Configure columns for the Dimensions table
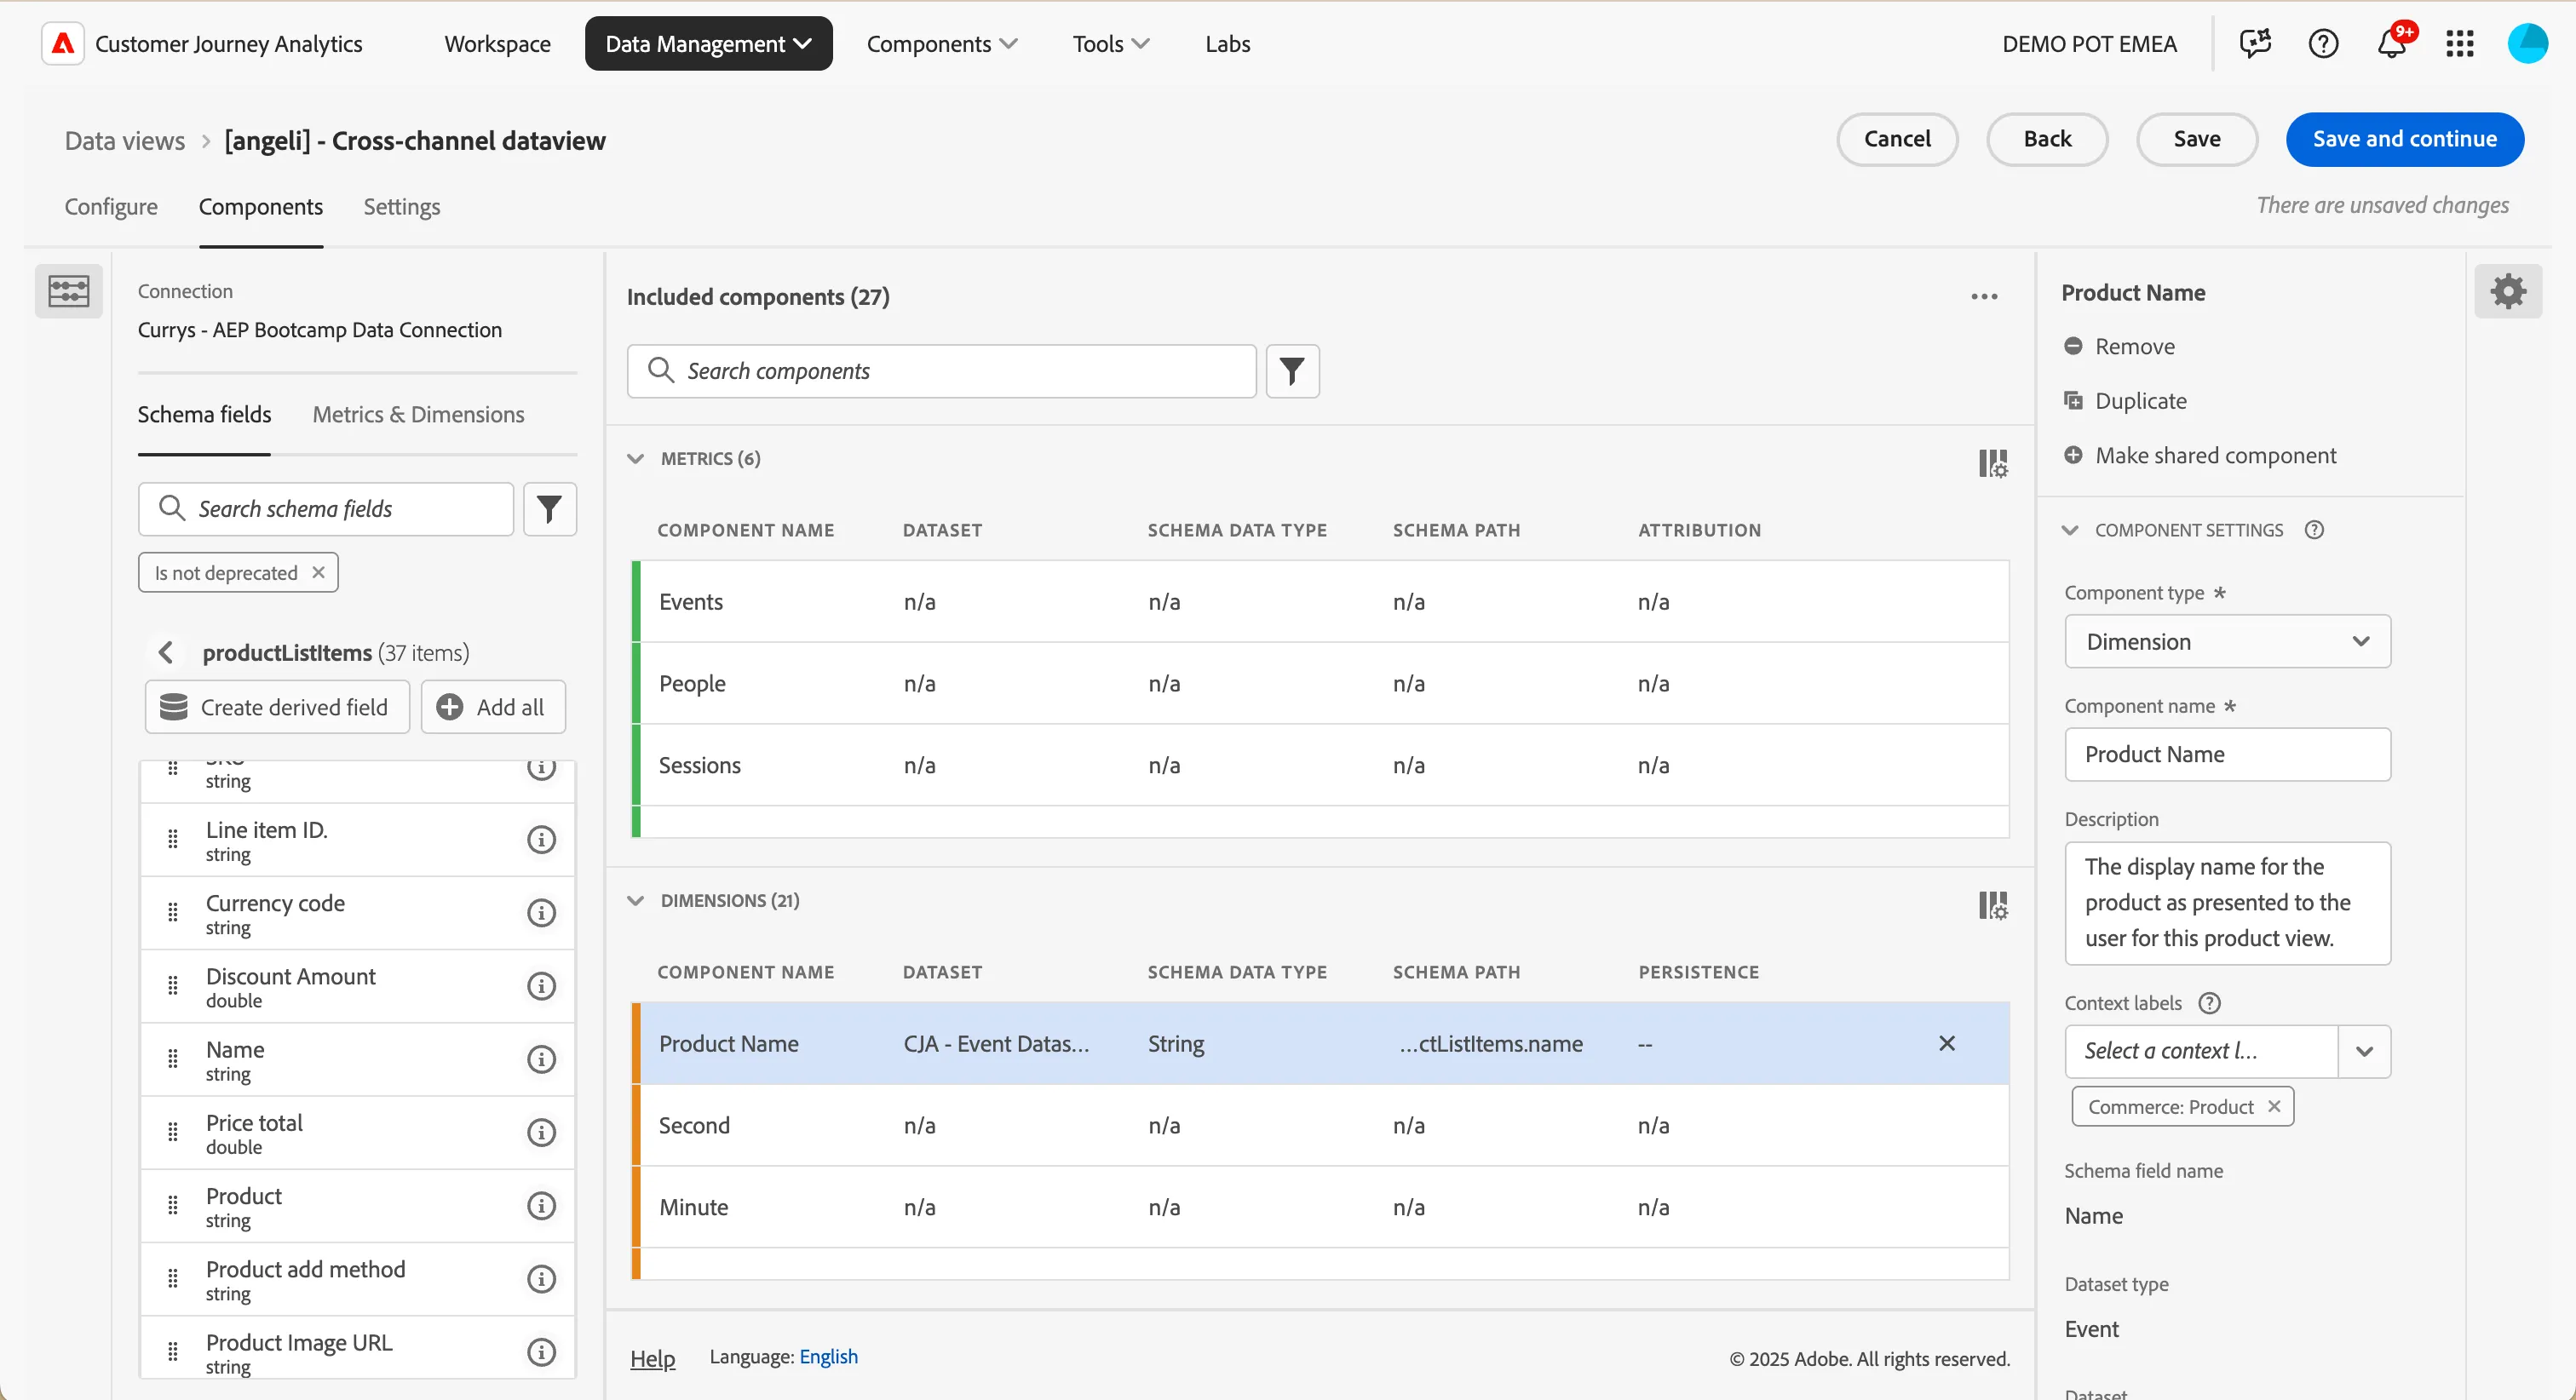Image resolution: width=2576 pixels, height=1400 pixels. 1992,906
